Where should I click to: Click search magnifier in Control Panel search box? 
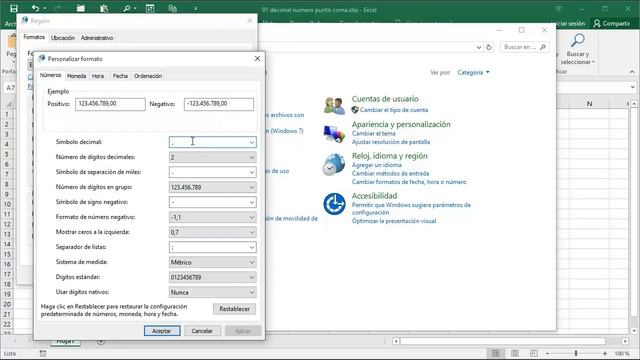pyautogui.click(x=542, y=47)
